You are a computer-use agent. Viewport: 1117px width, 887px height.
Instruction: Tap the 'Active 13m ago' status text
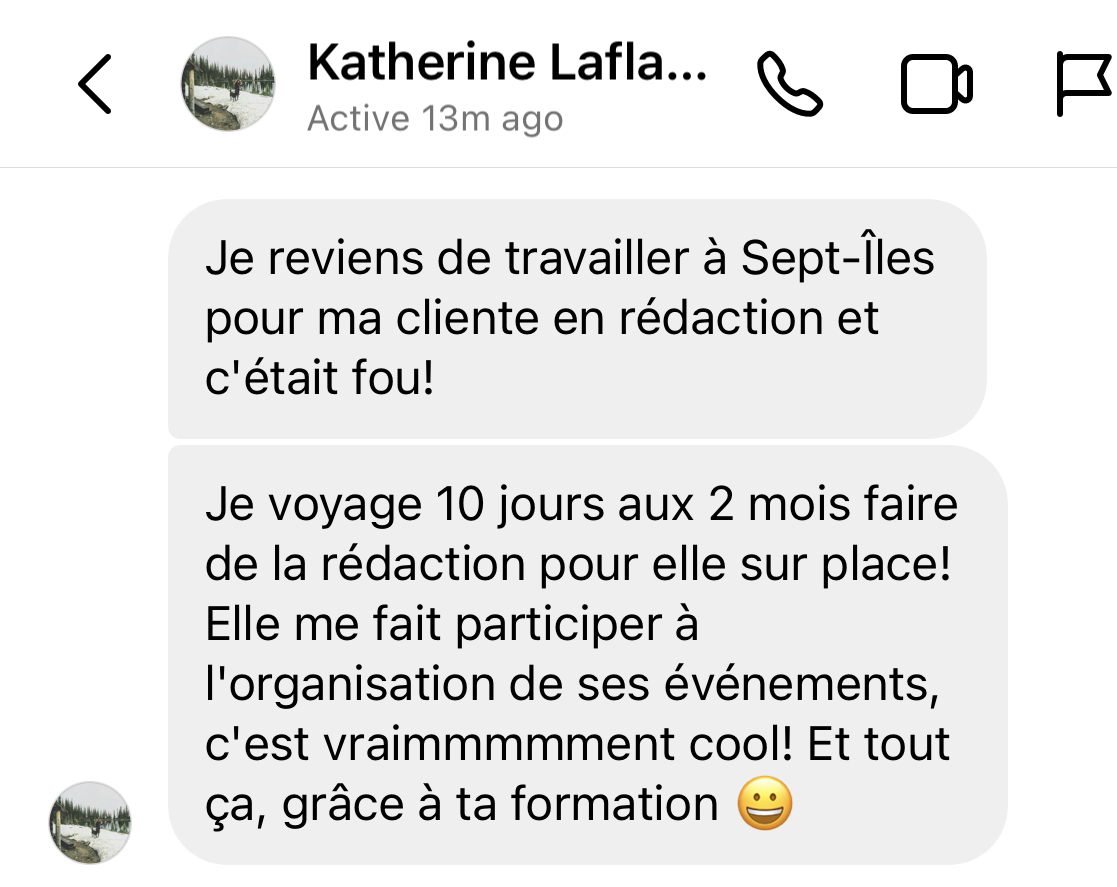435,118
